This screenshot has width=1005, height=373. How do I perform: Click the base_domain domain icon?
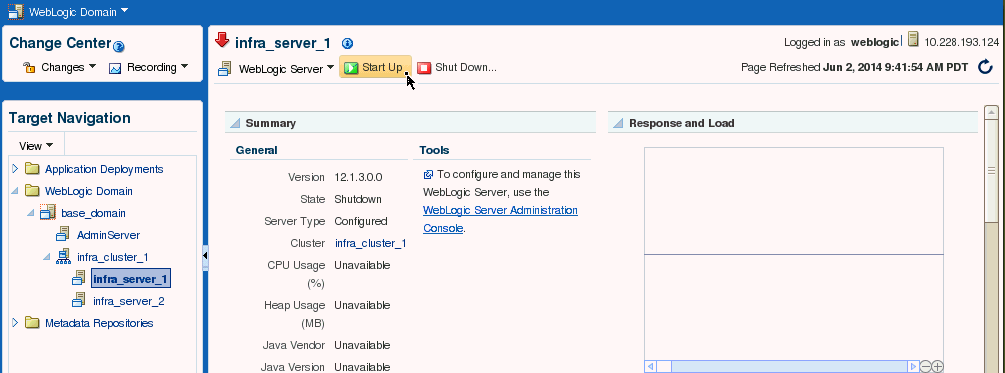pyautogui.click(x=48, y=212)
